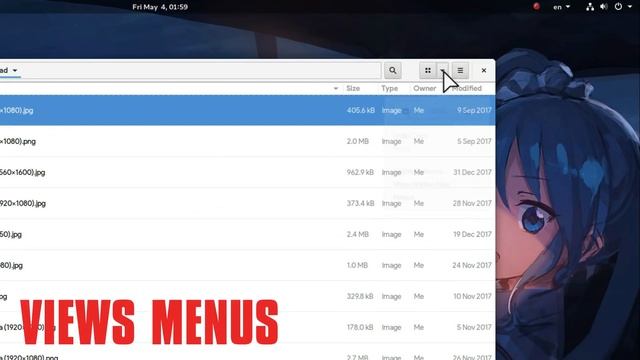Open the power system menu

point(623,7)
